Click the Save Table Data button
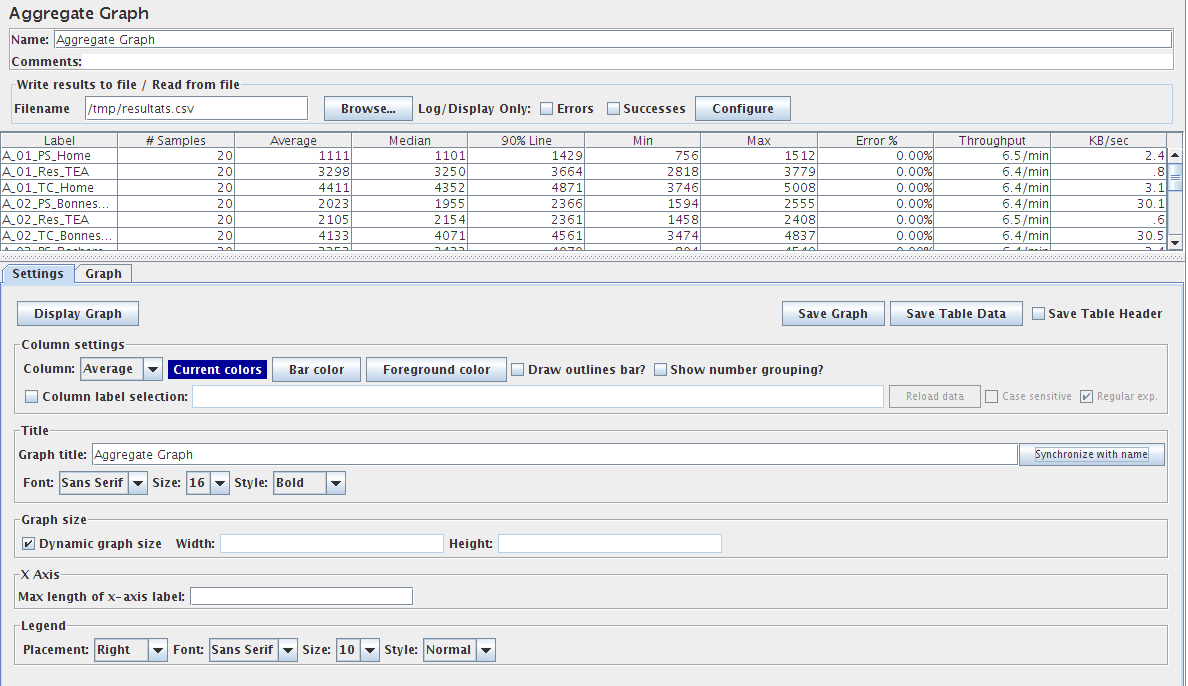 point(955,313)
